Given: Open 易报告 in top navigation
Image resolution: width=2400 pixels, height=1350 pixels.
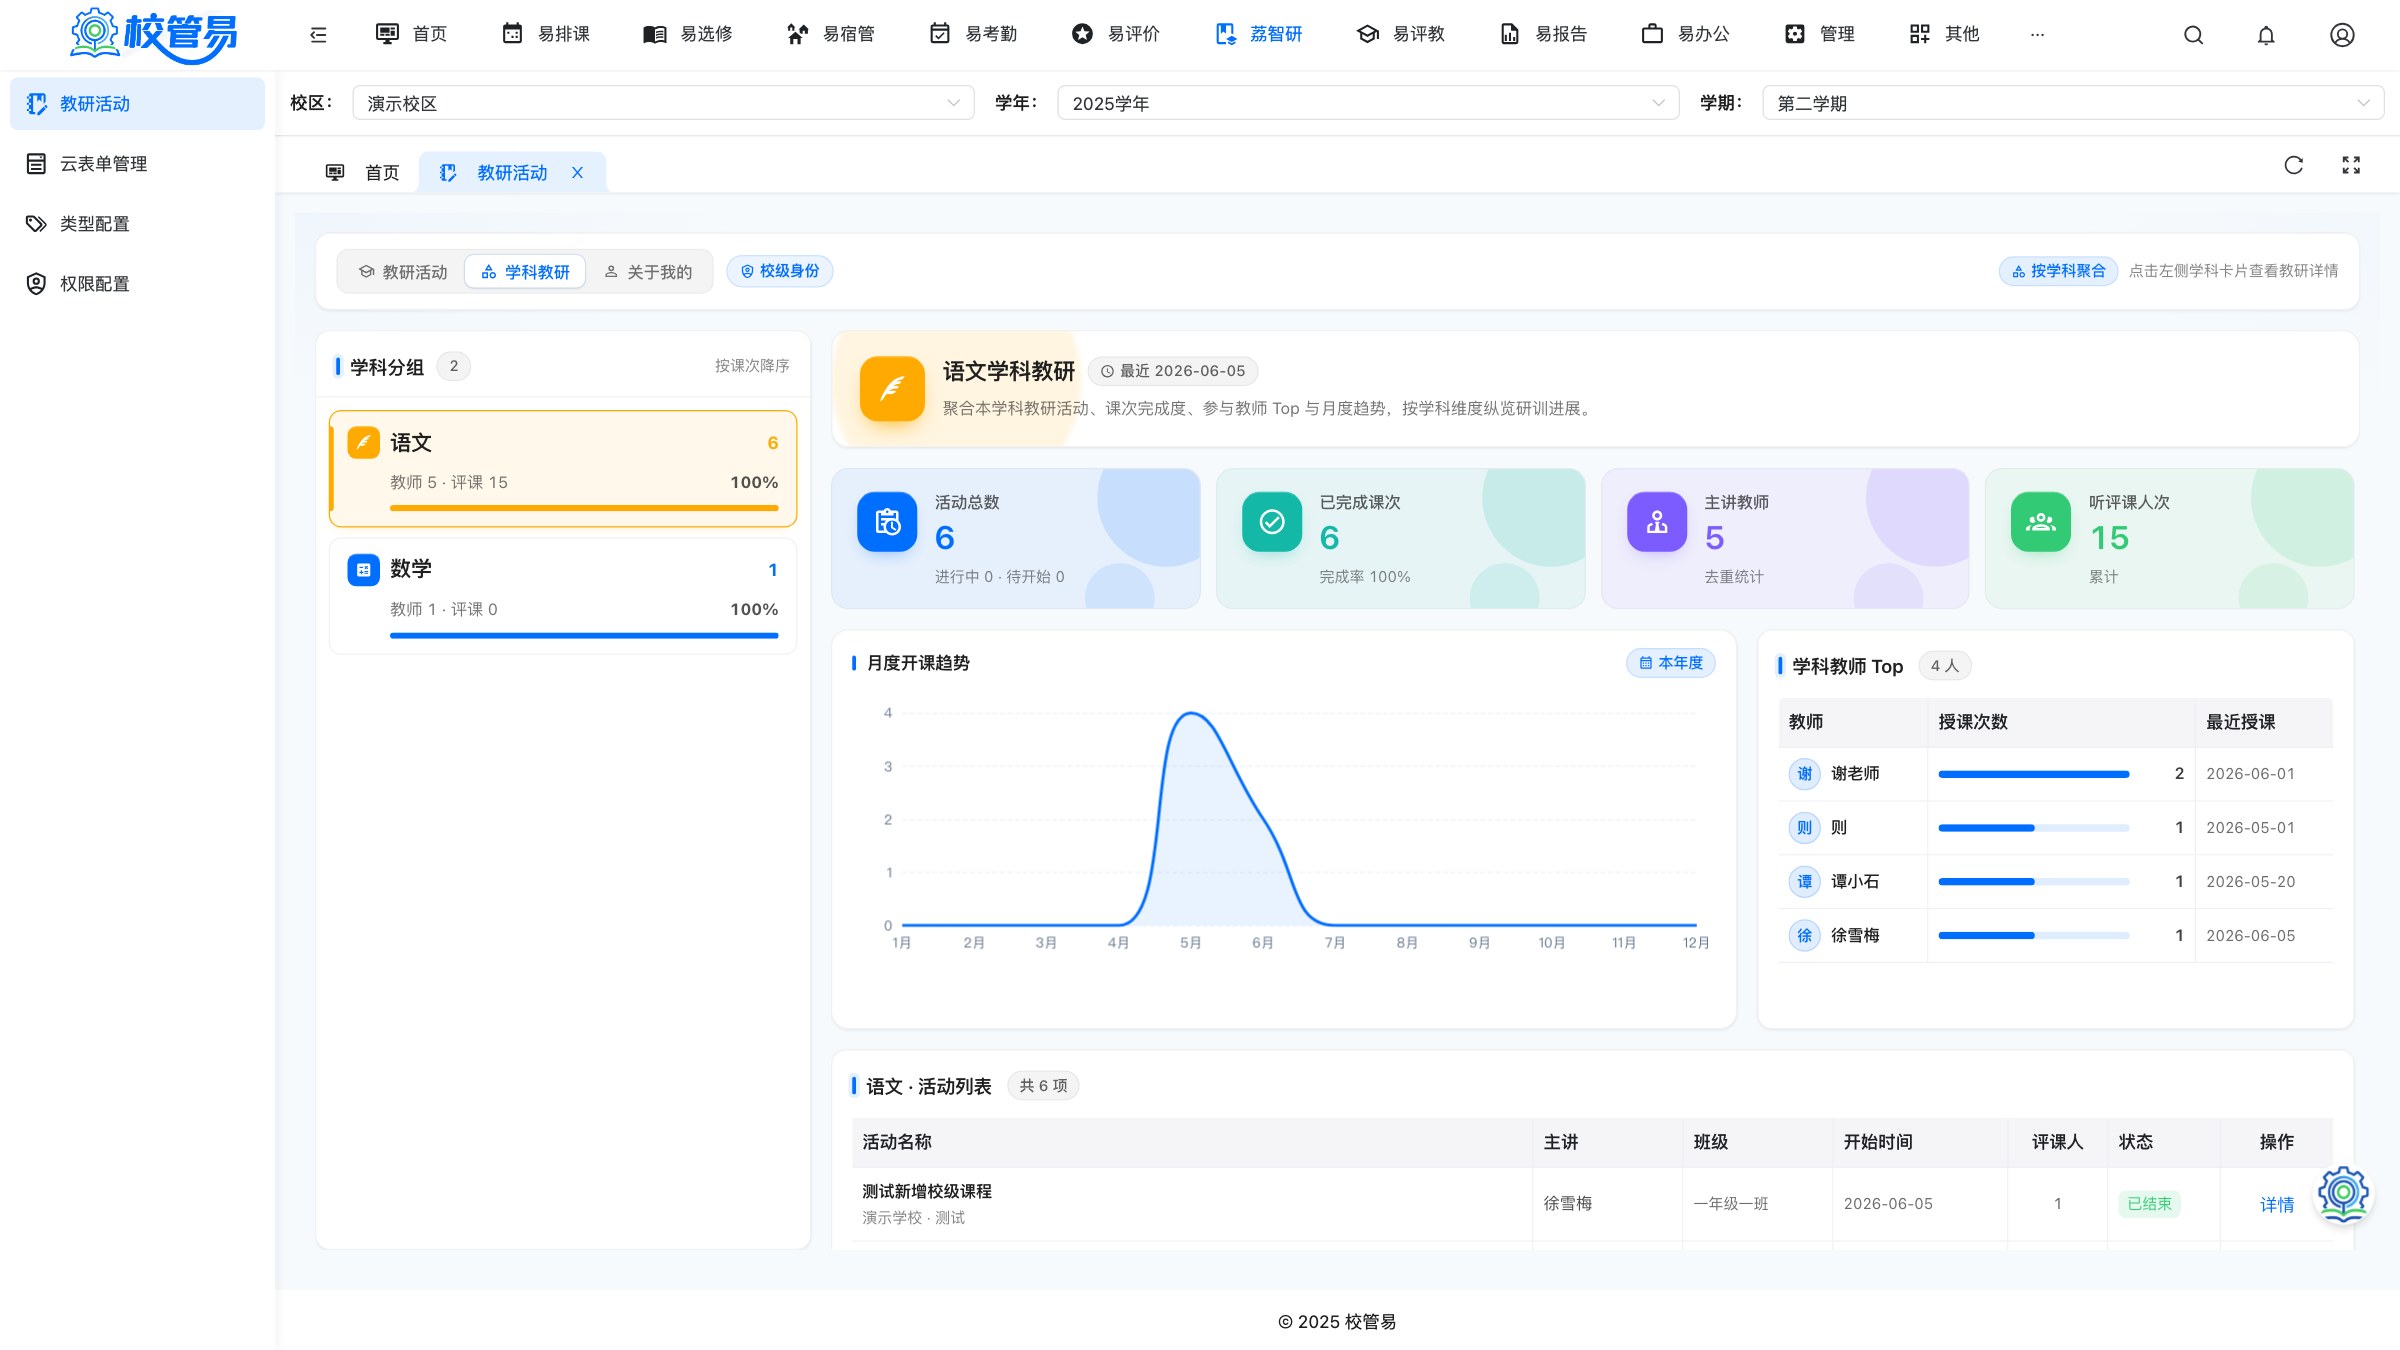Looking at the screenshot, I should click(1543, 34).
